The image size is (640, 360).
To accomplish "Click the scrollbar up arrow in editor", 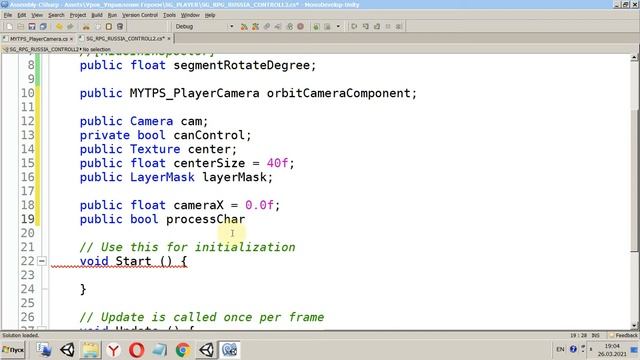I will (634, 58).
